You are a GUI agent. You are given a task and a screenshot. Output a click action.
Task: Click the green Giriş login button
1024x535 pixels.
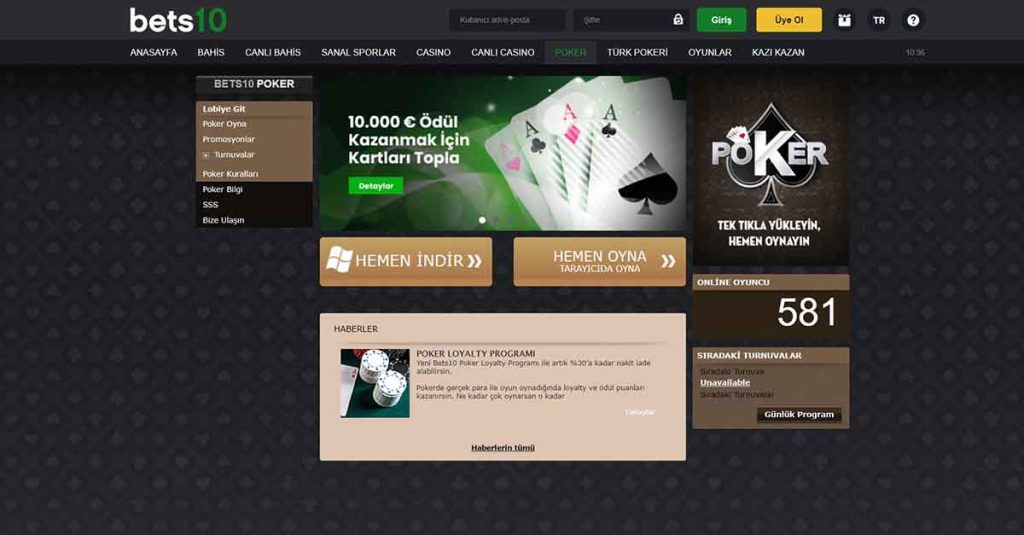coord(721,20)
